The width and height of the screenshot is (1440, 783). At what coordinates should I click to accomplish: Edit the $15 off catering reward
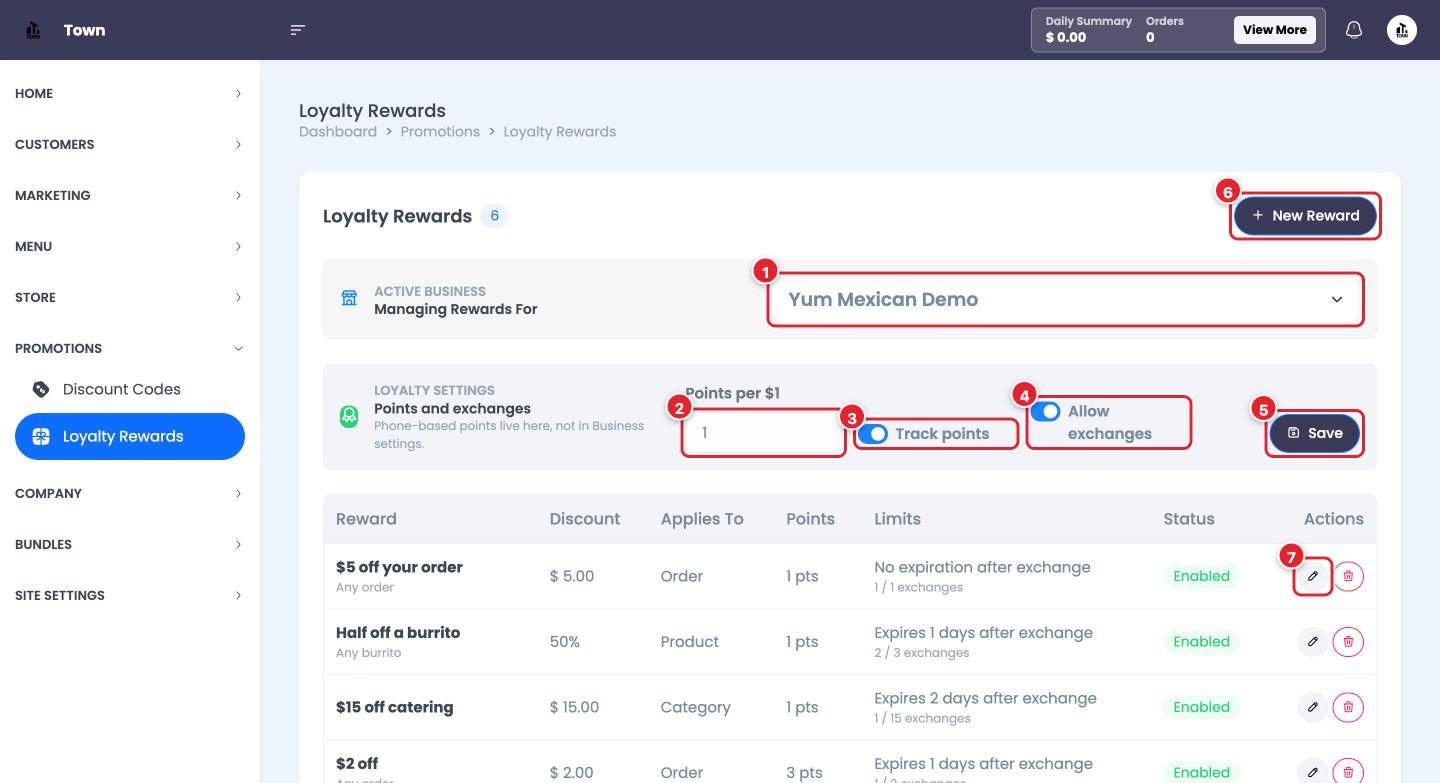(1313, 707)
